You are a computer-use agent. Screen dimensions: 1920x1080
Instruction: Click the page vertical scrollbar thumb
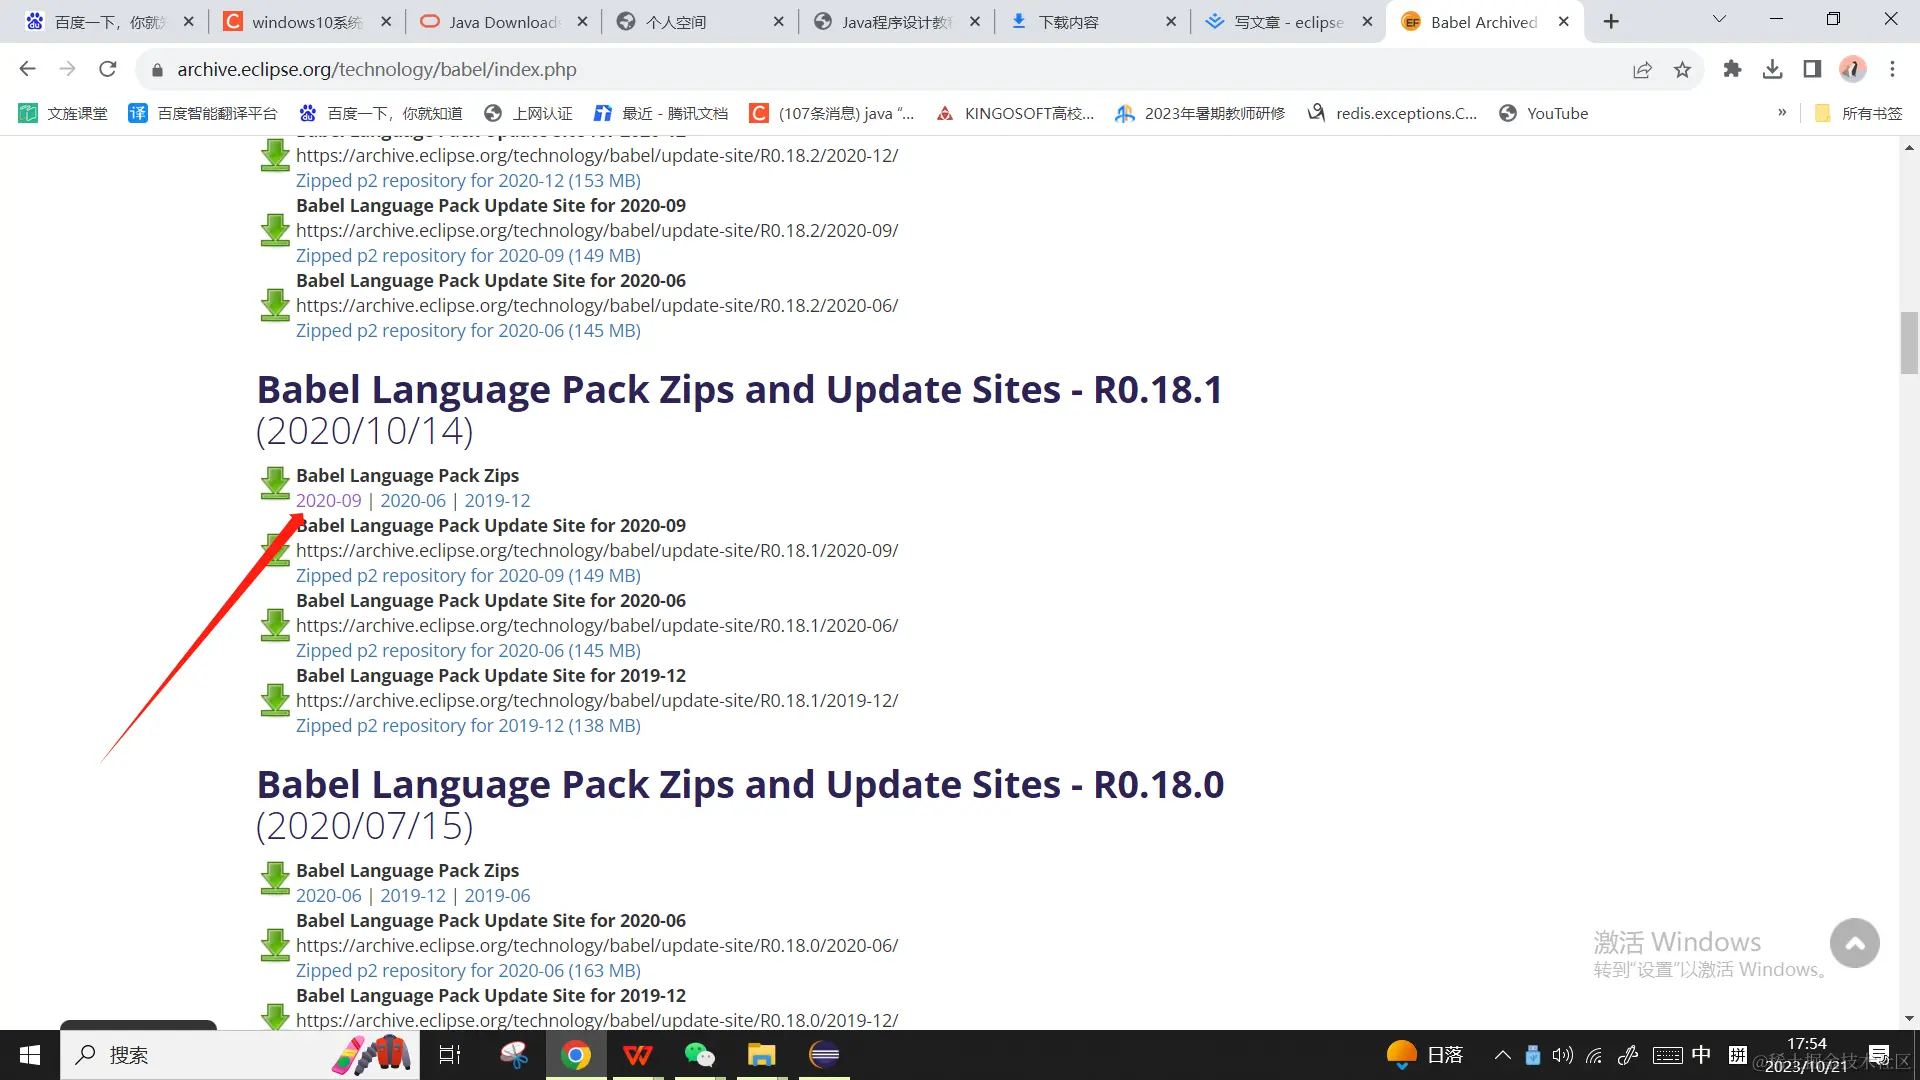click(x=1909, y=342)
